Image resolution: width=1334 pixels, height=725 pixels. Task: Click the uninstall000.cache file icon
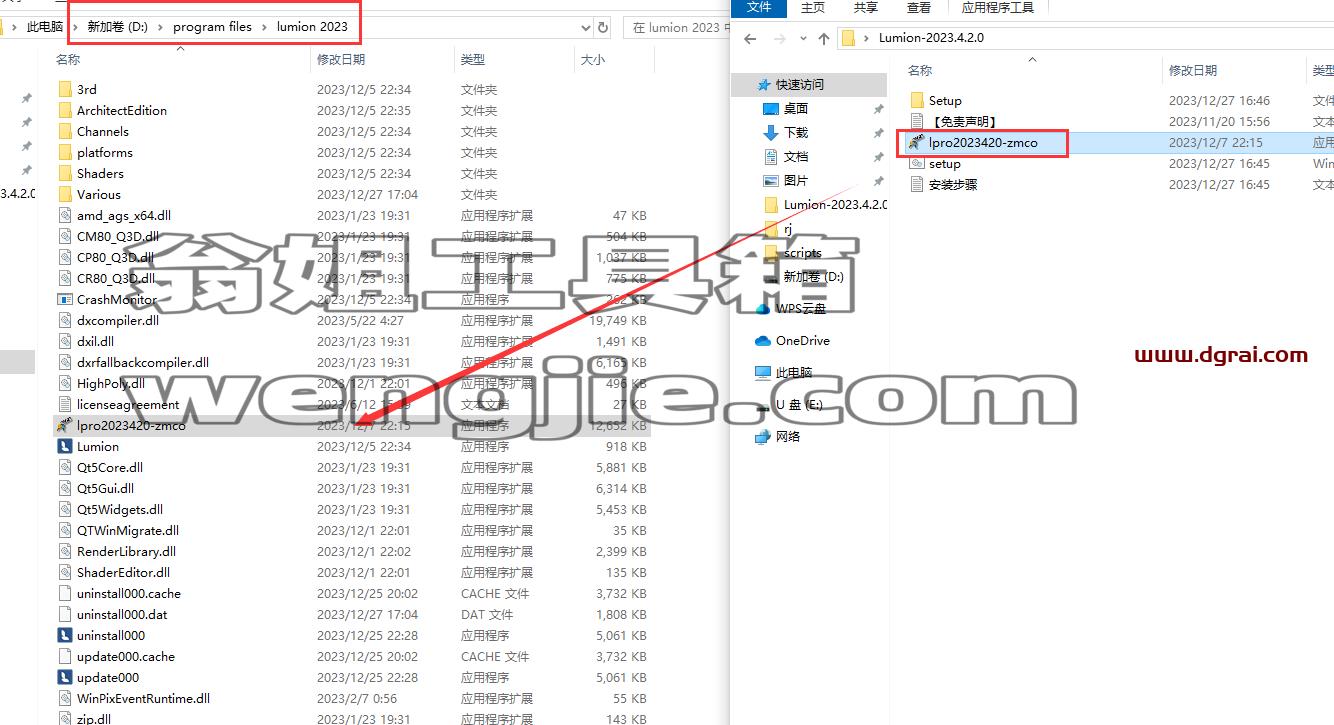click(x=65, y=593)
